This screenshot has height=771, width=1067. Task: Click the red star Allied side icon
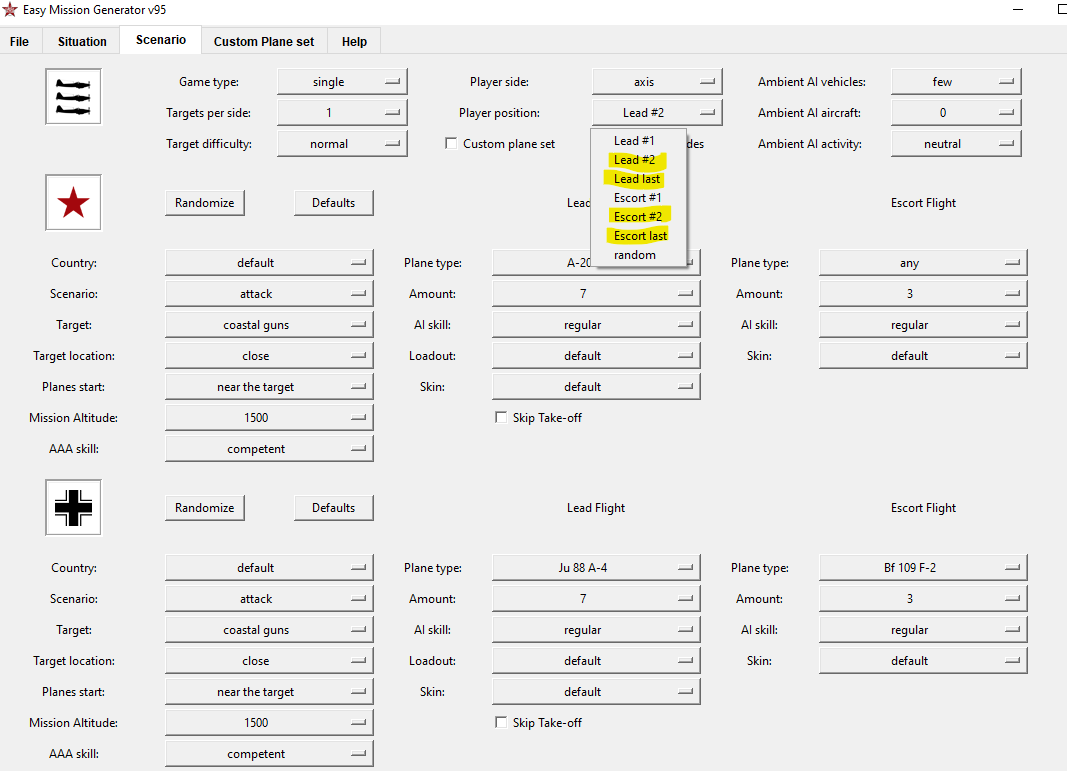tap(73, 202)
